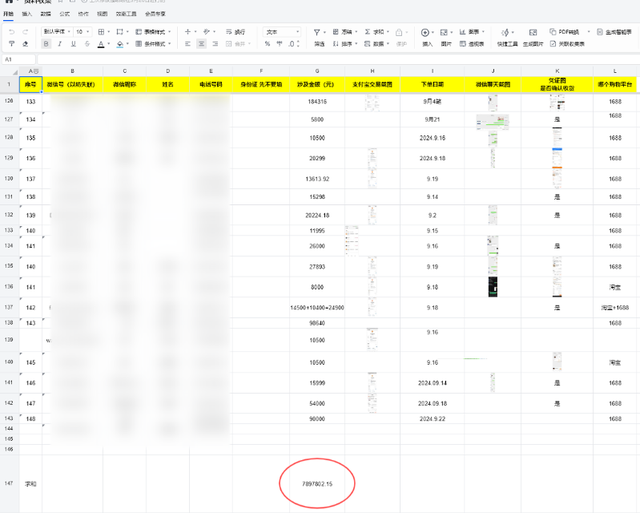
Task: Click the 图表 chart icon
Action: [463, 32]
